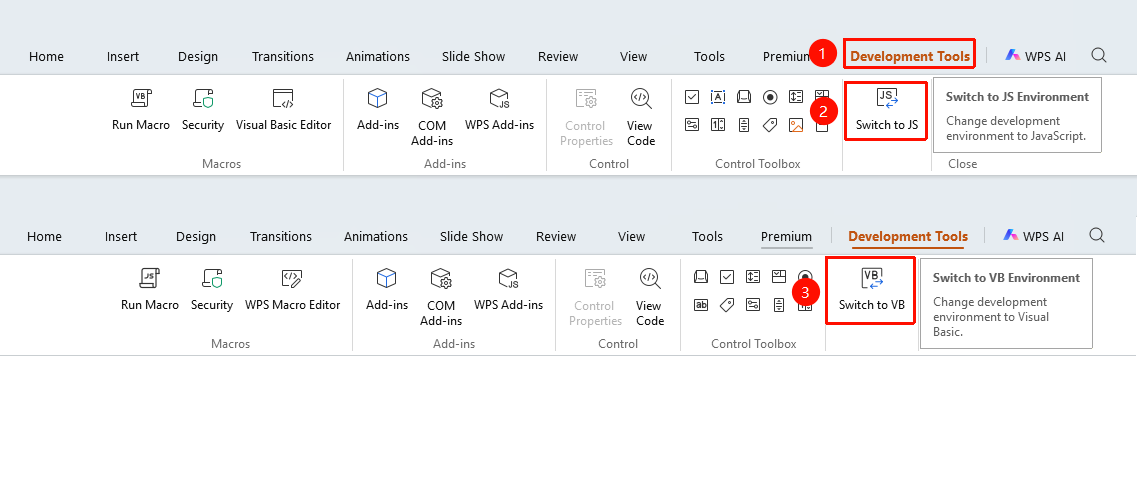The height and width of the screenshot is (483, 1137).
Task: Open Slide Show tab in upper ribbon
Action: (474, 56)
